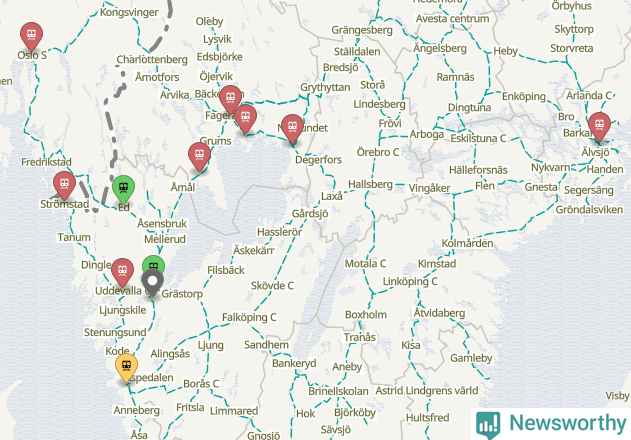The height and width of the screenshot is (440, 631).
Task: Select the red train marker near Degerfors
Action: (x=293, y=128)
